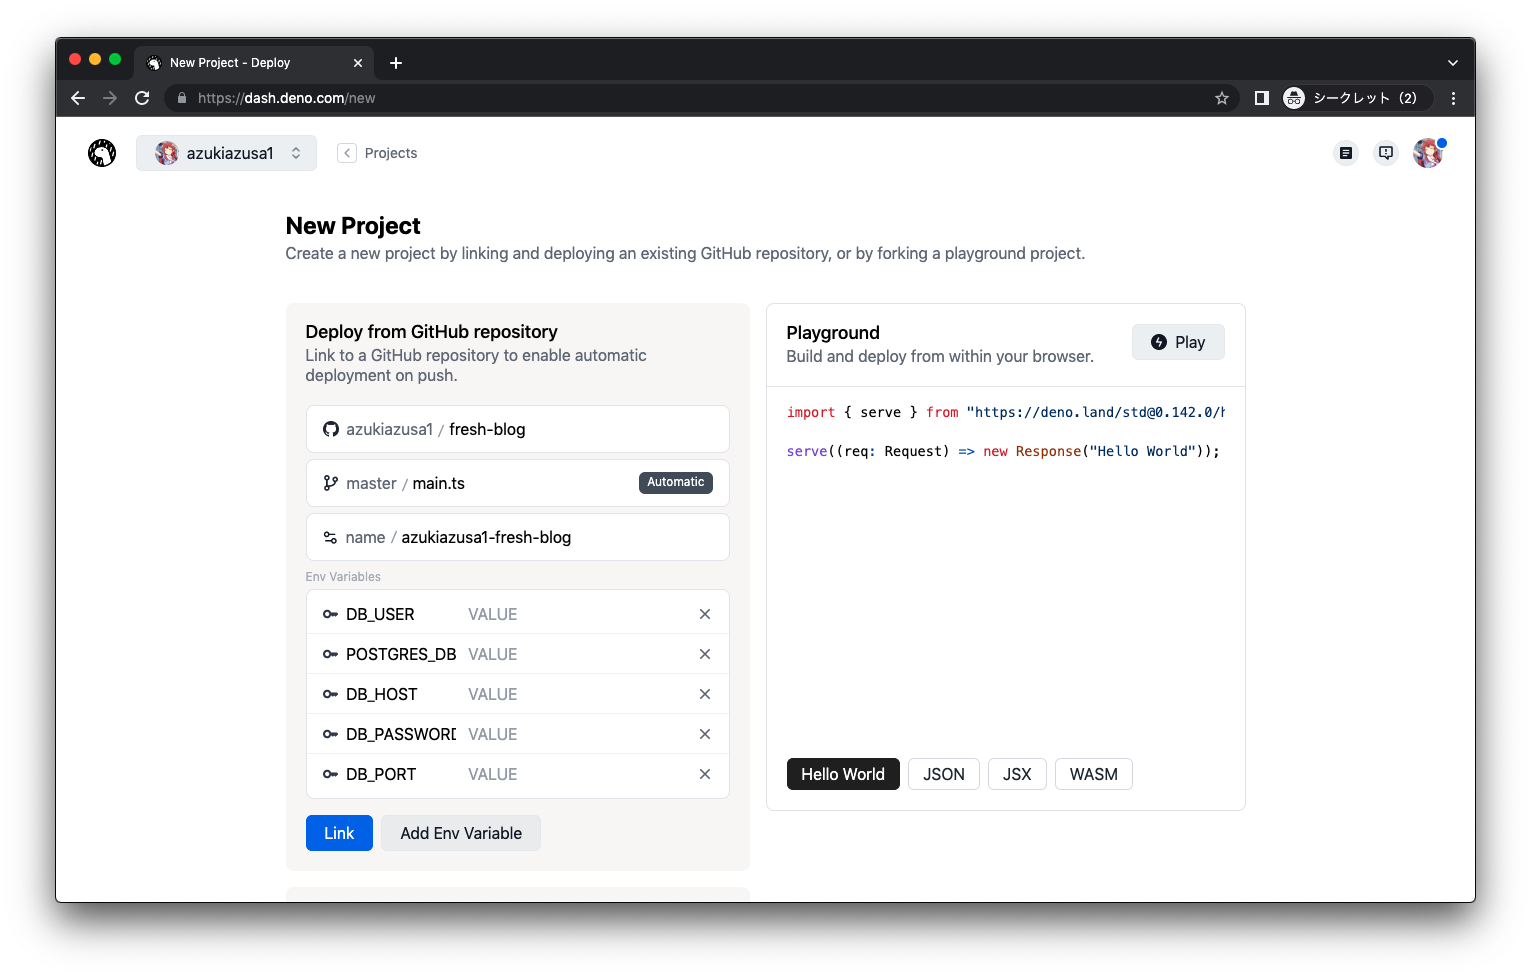This screenshot has width=1531, height=976.
Task: Click the incognito シークレット profile button
Action: 1355,98
